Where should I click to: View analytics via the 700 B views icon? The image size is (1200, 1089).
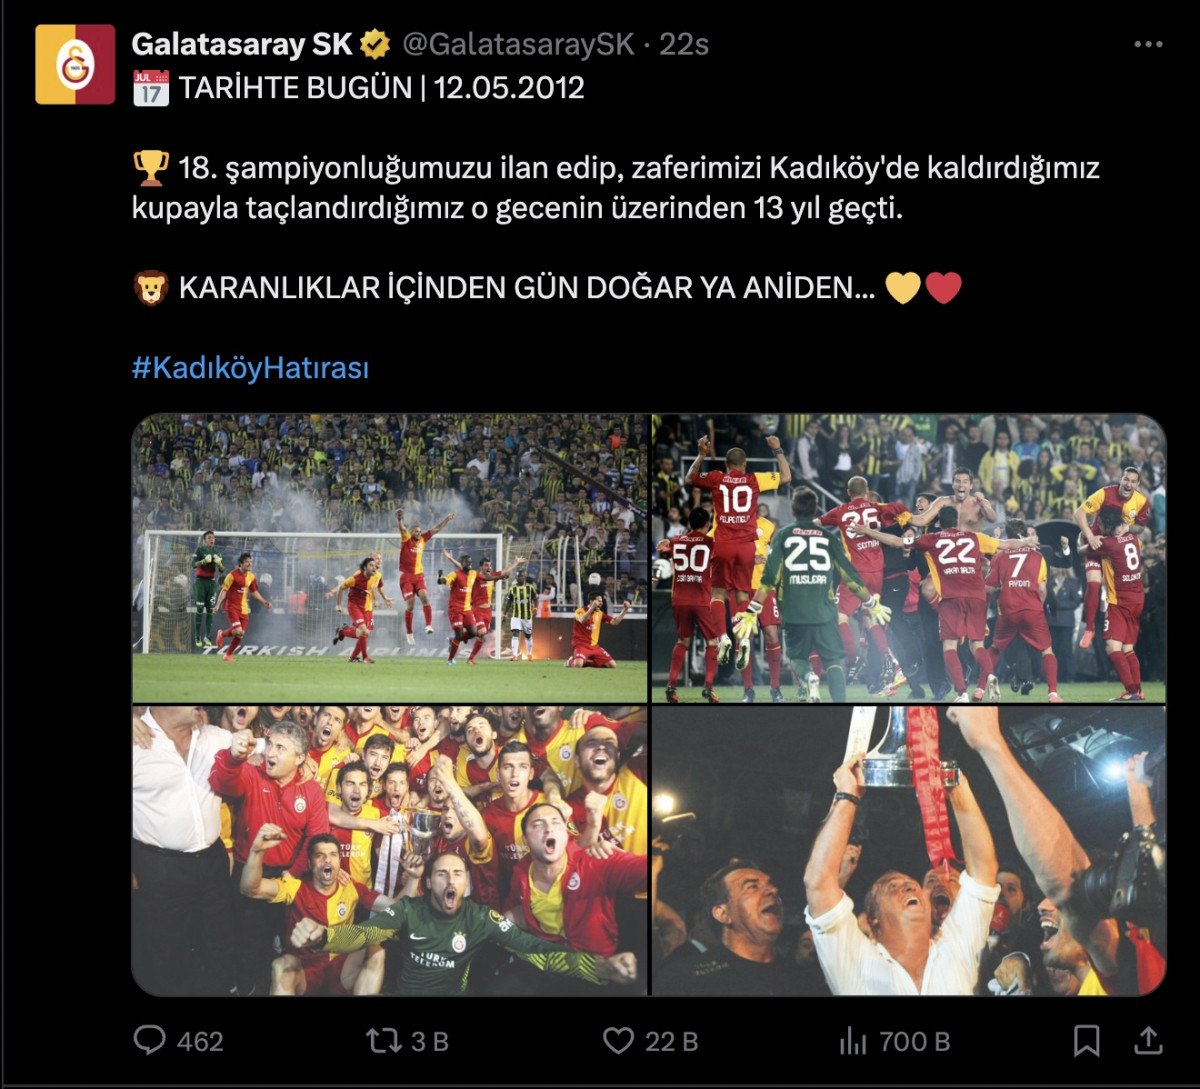click(x=854, y=1041)
